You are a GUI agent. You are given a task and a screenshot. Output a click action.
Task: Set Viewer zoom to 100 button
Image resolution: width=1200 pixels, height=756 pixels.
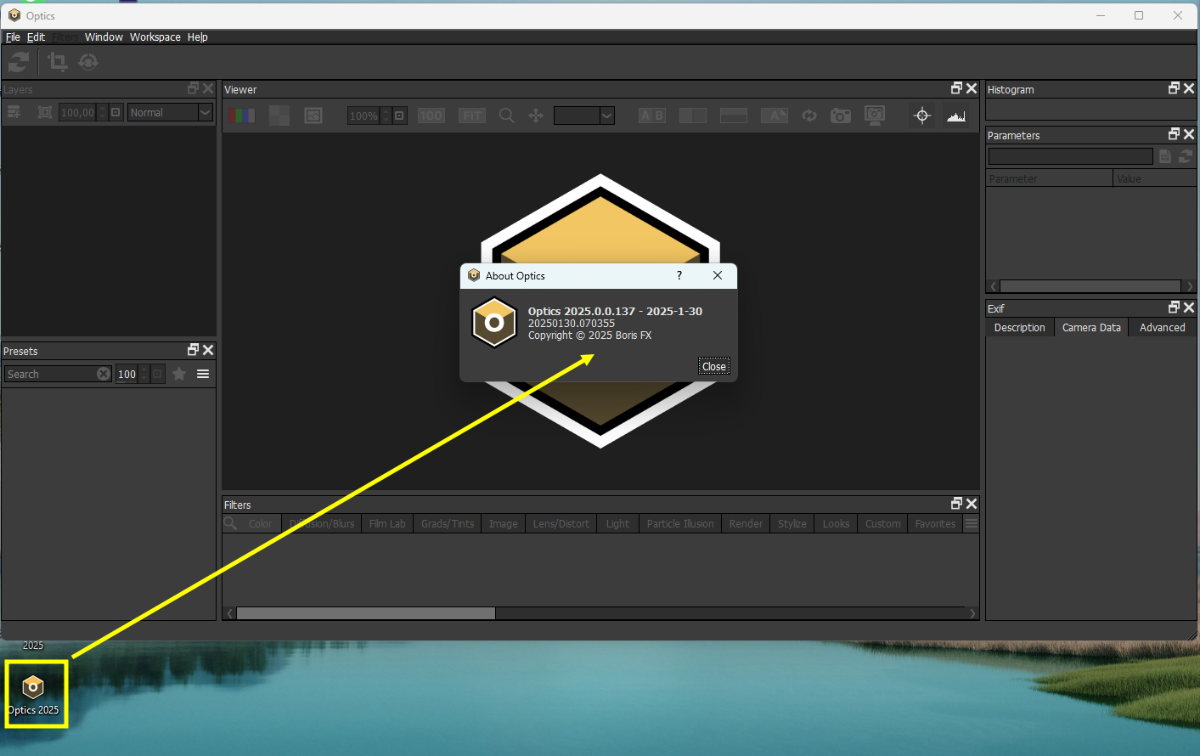click(x=431, y=116)
